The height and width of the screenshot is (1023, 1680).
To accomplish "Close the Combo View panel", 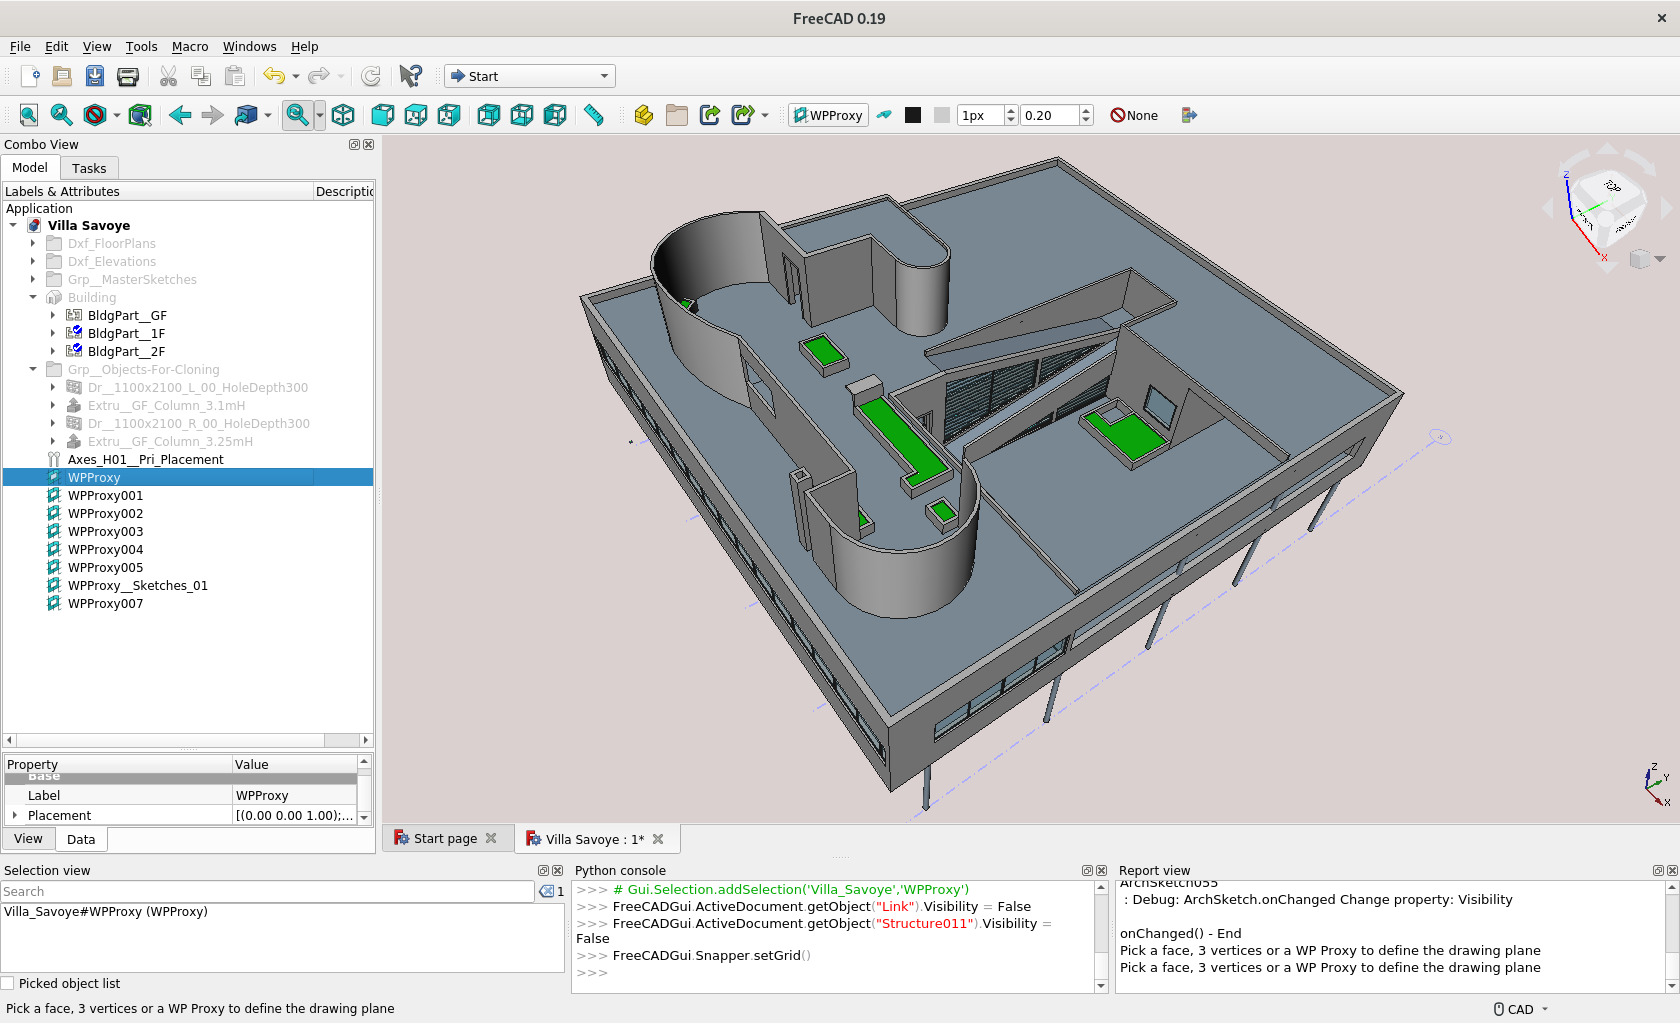I will 369,145.
